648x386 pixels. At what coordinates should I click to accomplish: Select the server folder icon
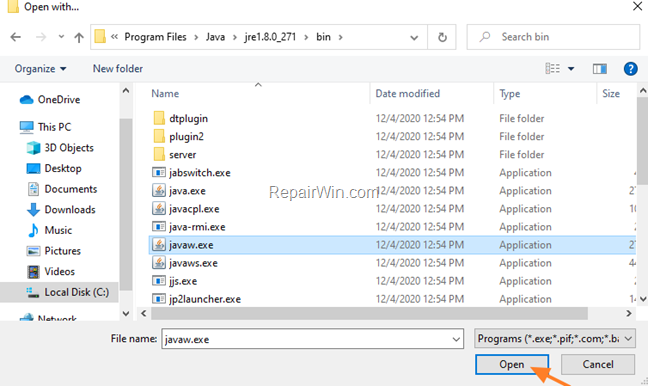(159, 155)
